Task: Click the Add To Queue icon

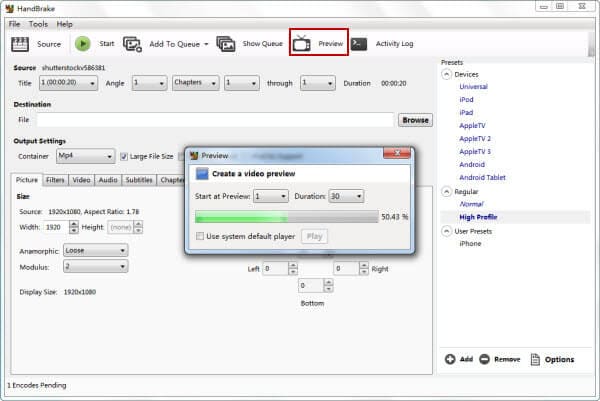Action: point(132,44)
